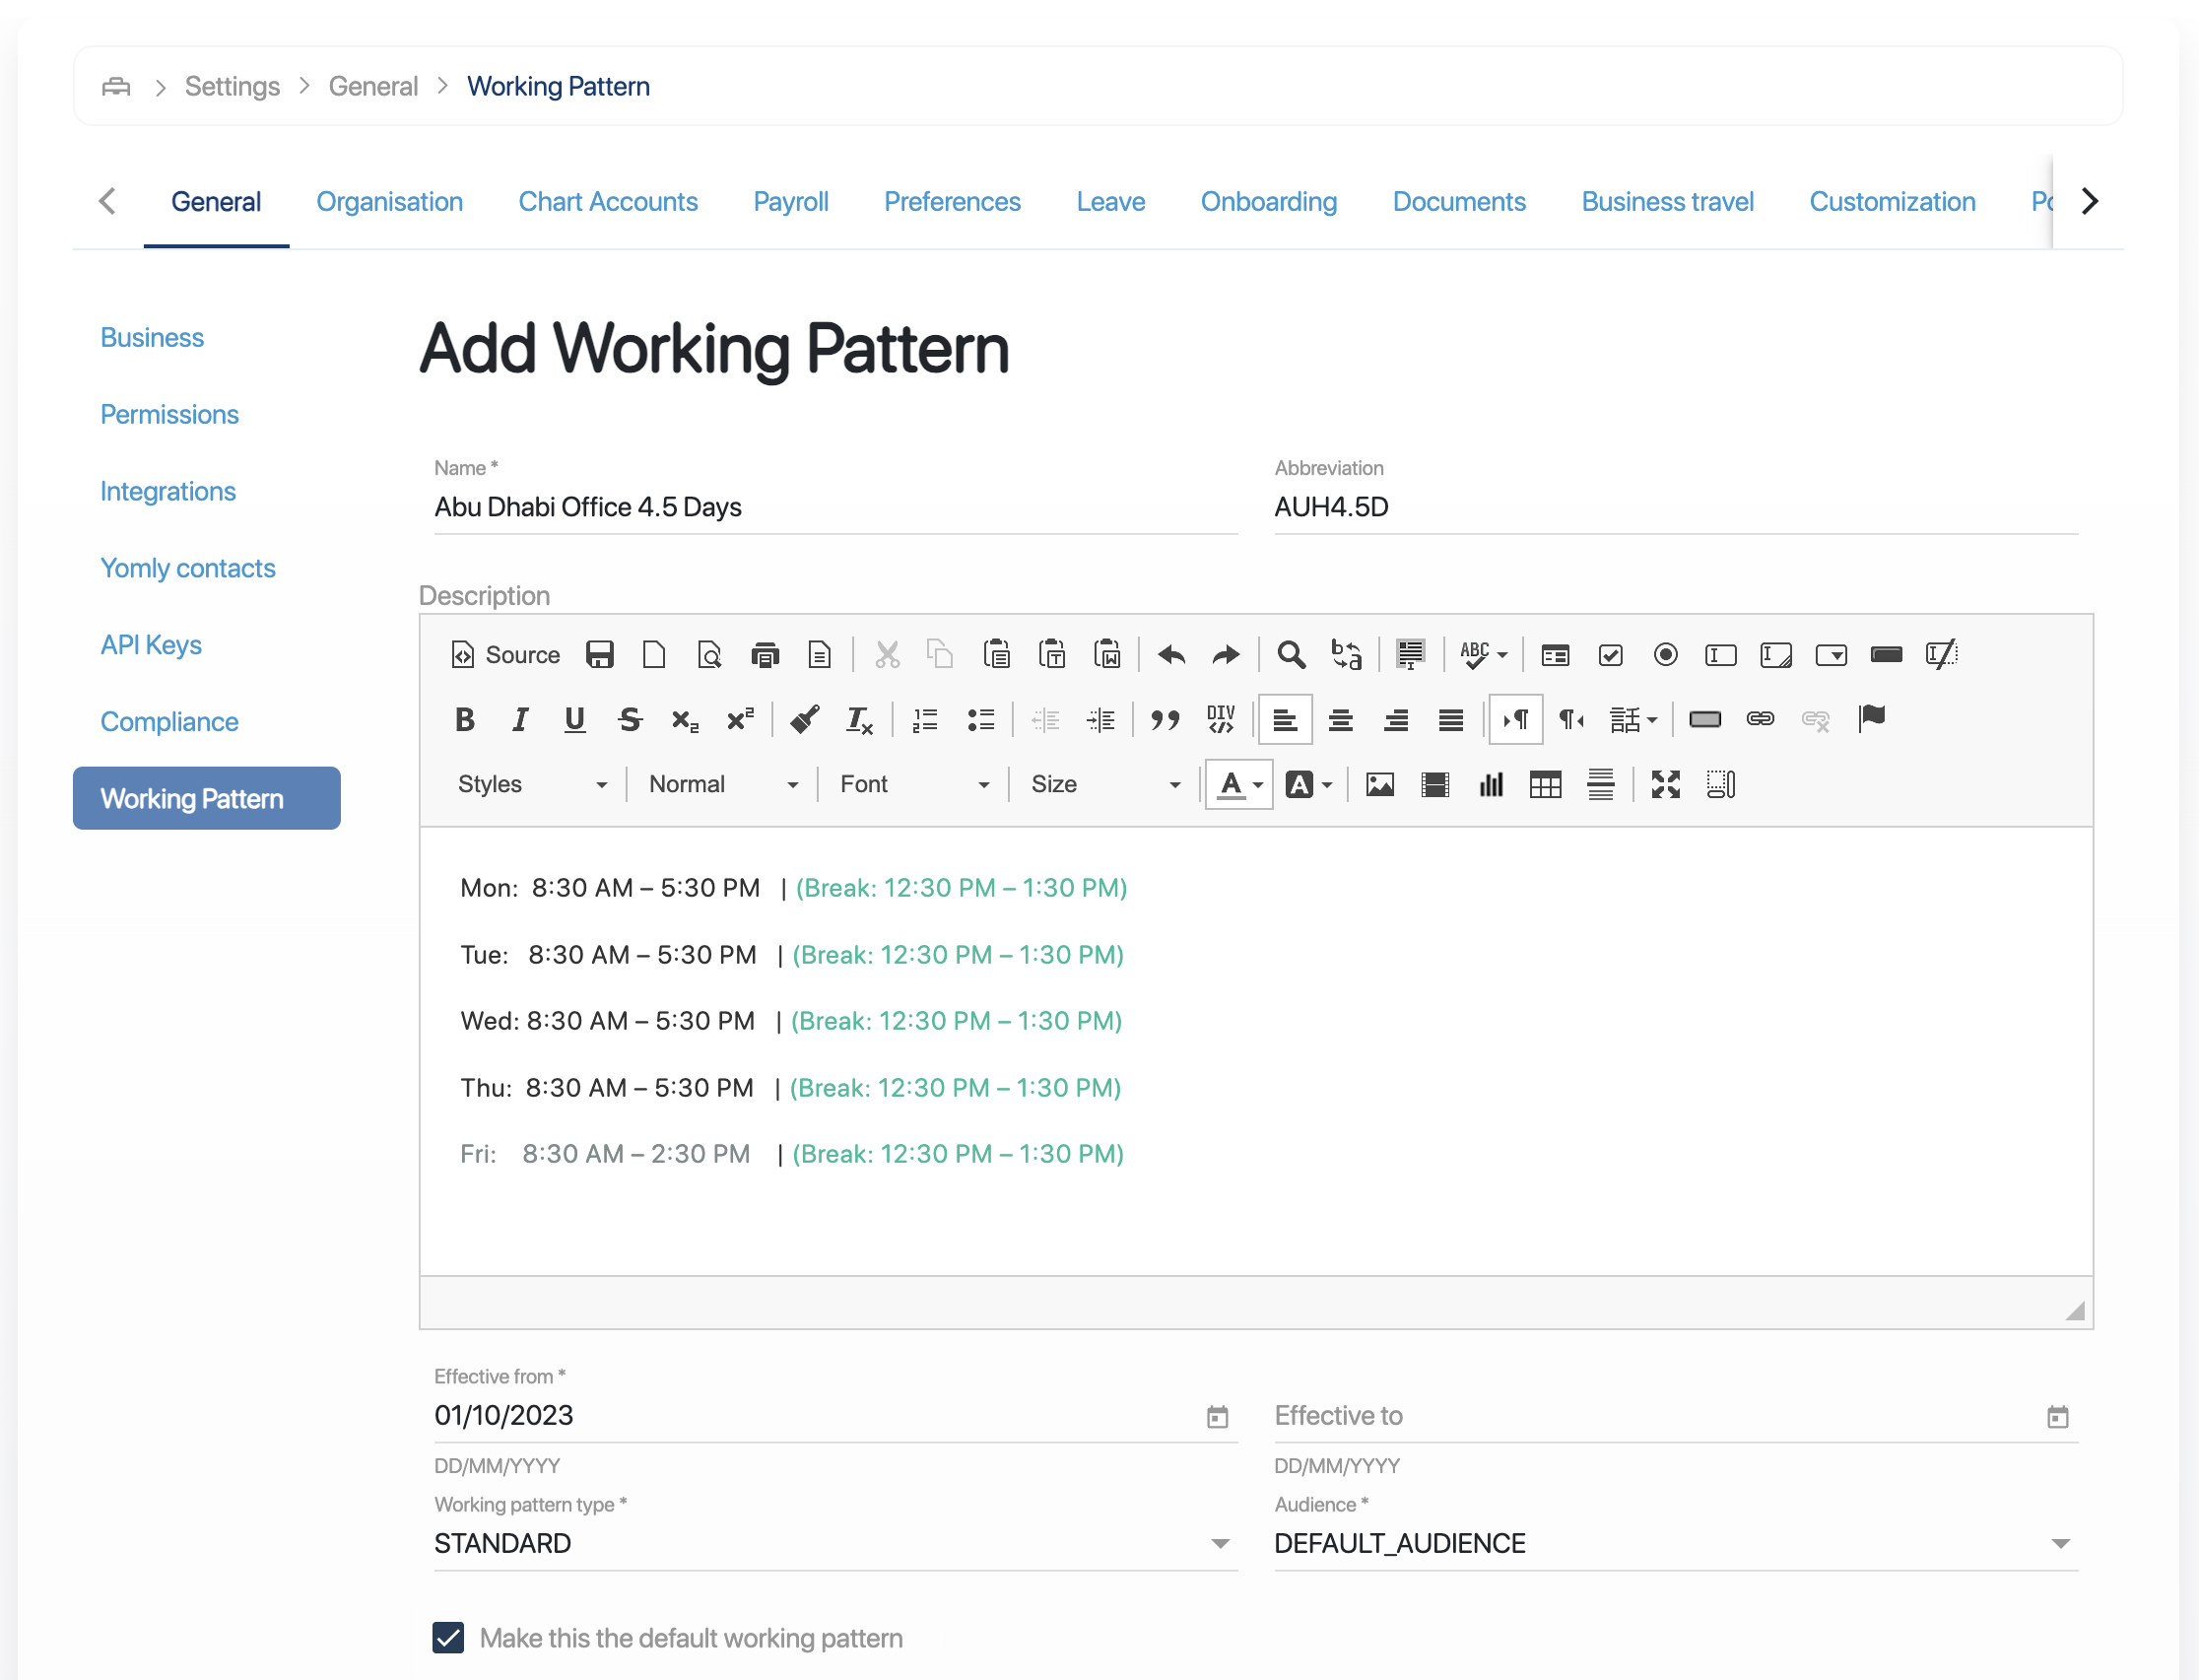Open the Audience dropdown

pyautogui.click(x=1675, y=1543)
